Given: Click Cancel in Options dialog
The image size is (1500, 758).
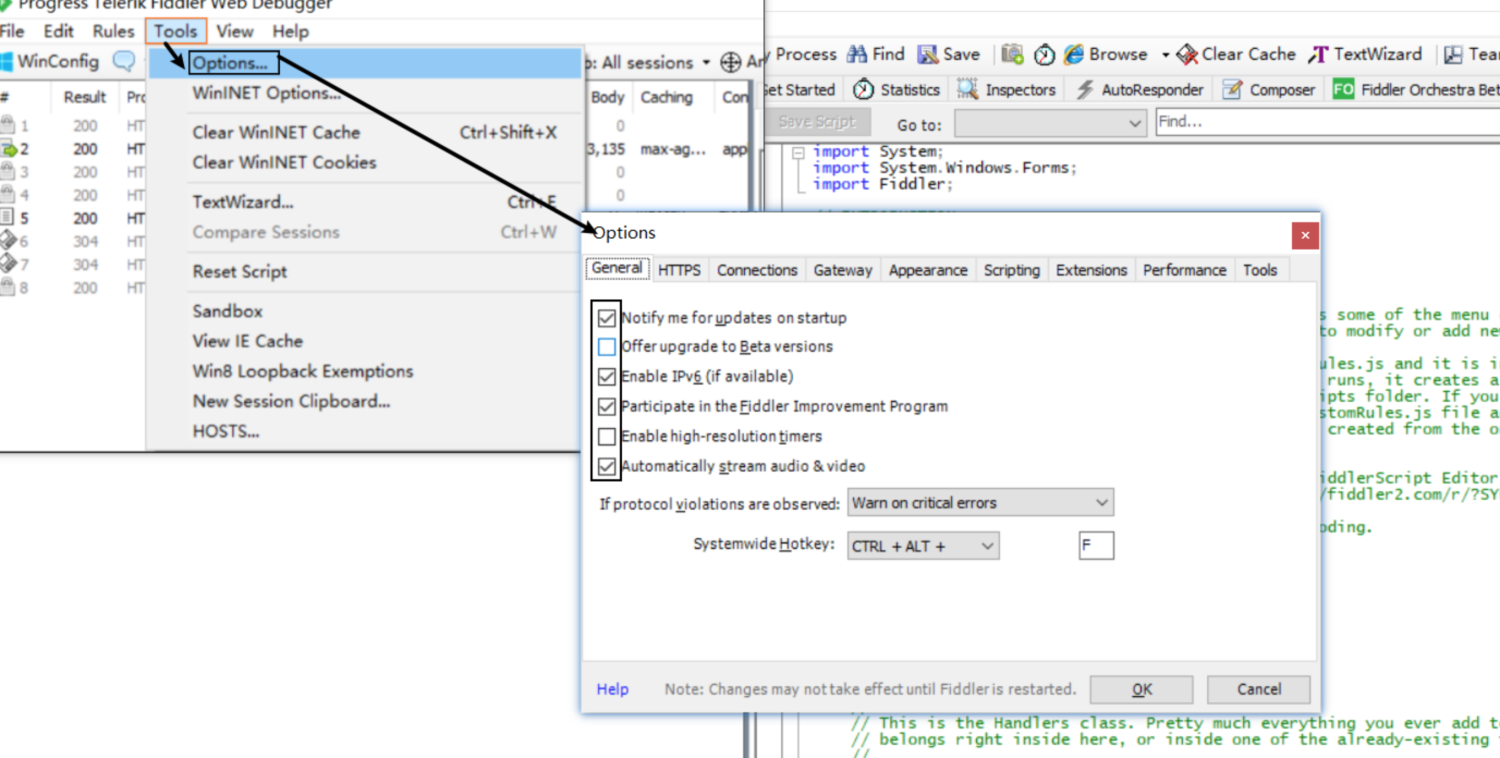Looking at the screenshot, I should (x=1259, y=689).
